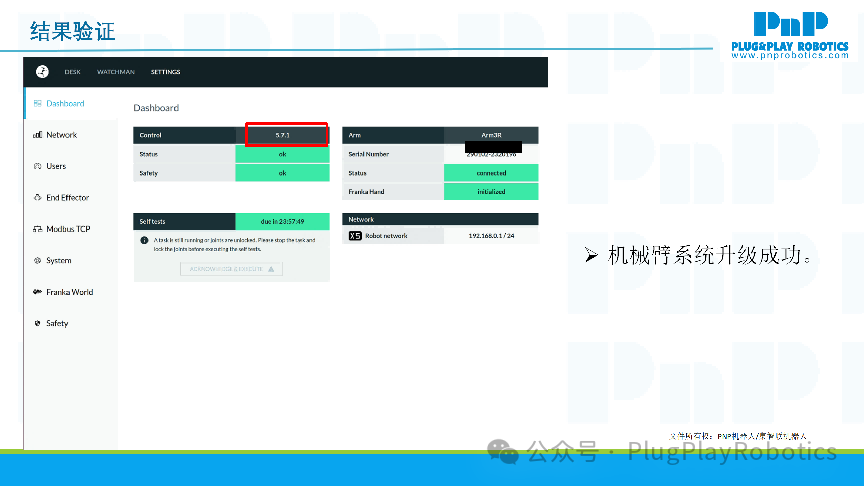Click the Safety shield sidebar icon
This screenshot has width=864, height=486.
click(37, 323)
